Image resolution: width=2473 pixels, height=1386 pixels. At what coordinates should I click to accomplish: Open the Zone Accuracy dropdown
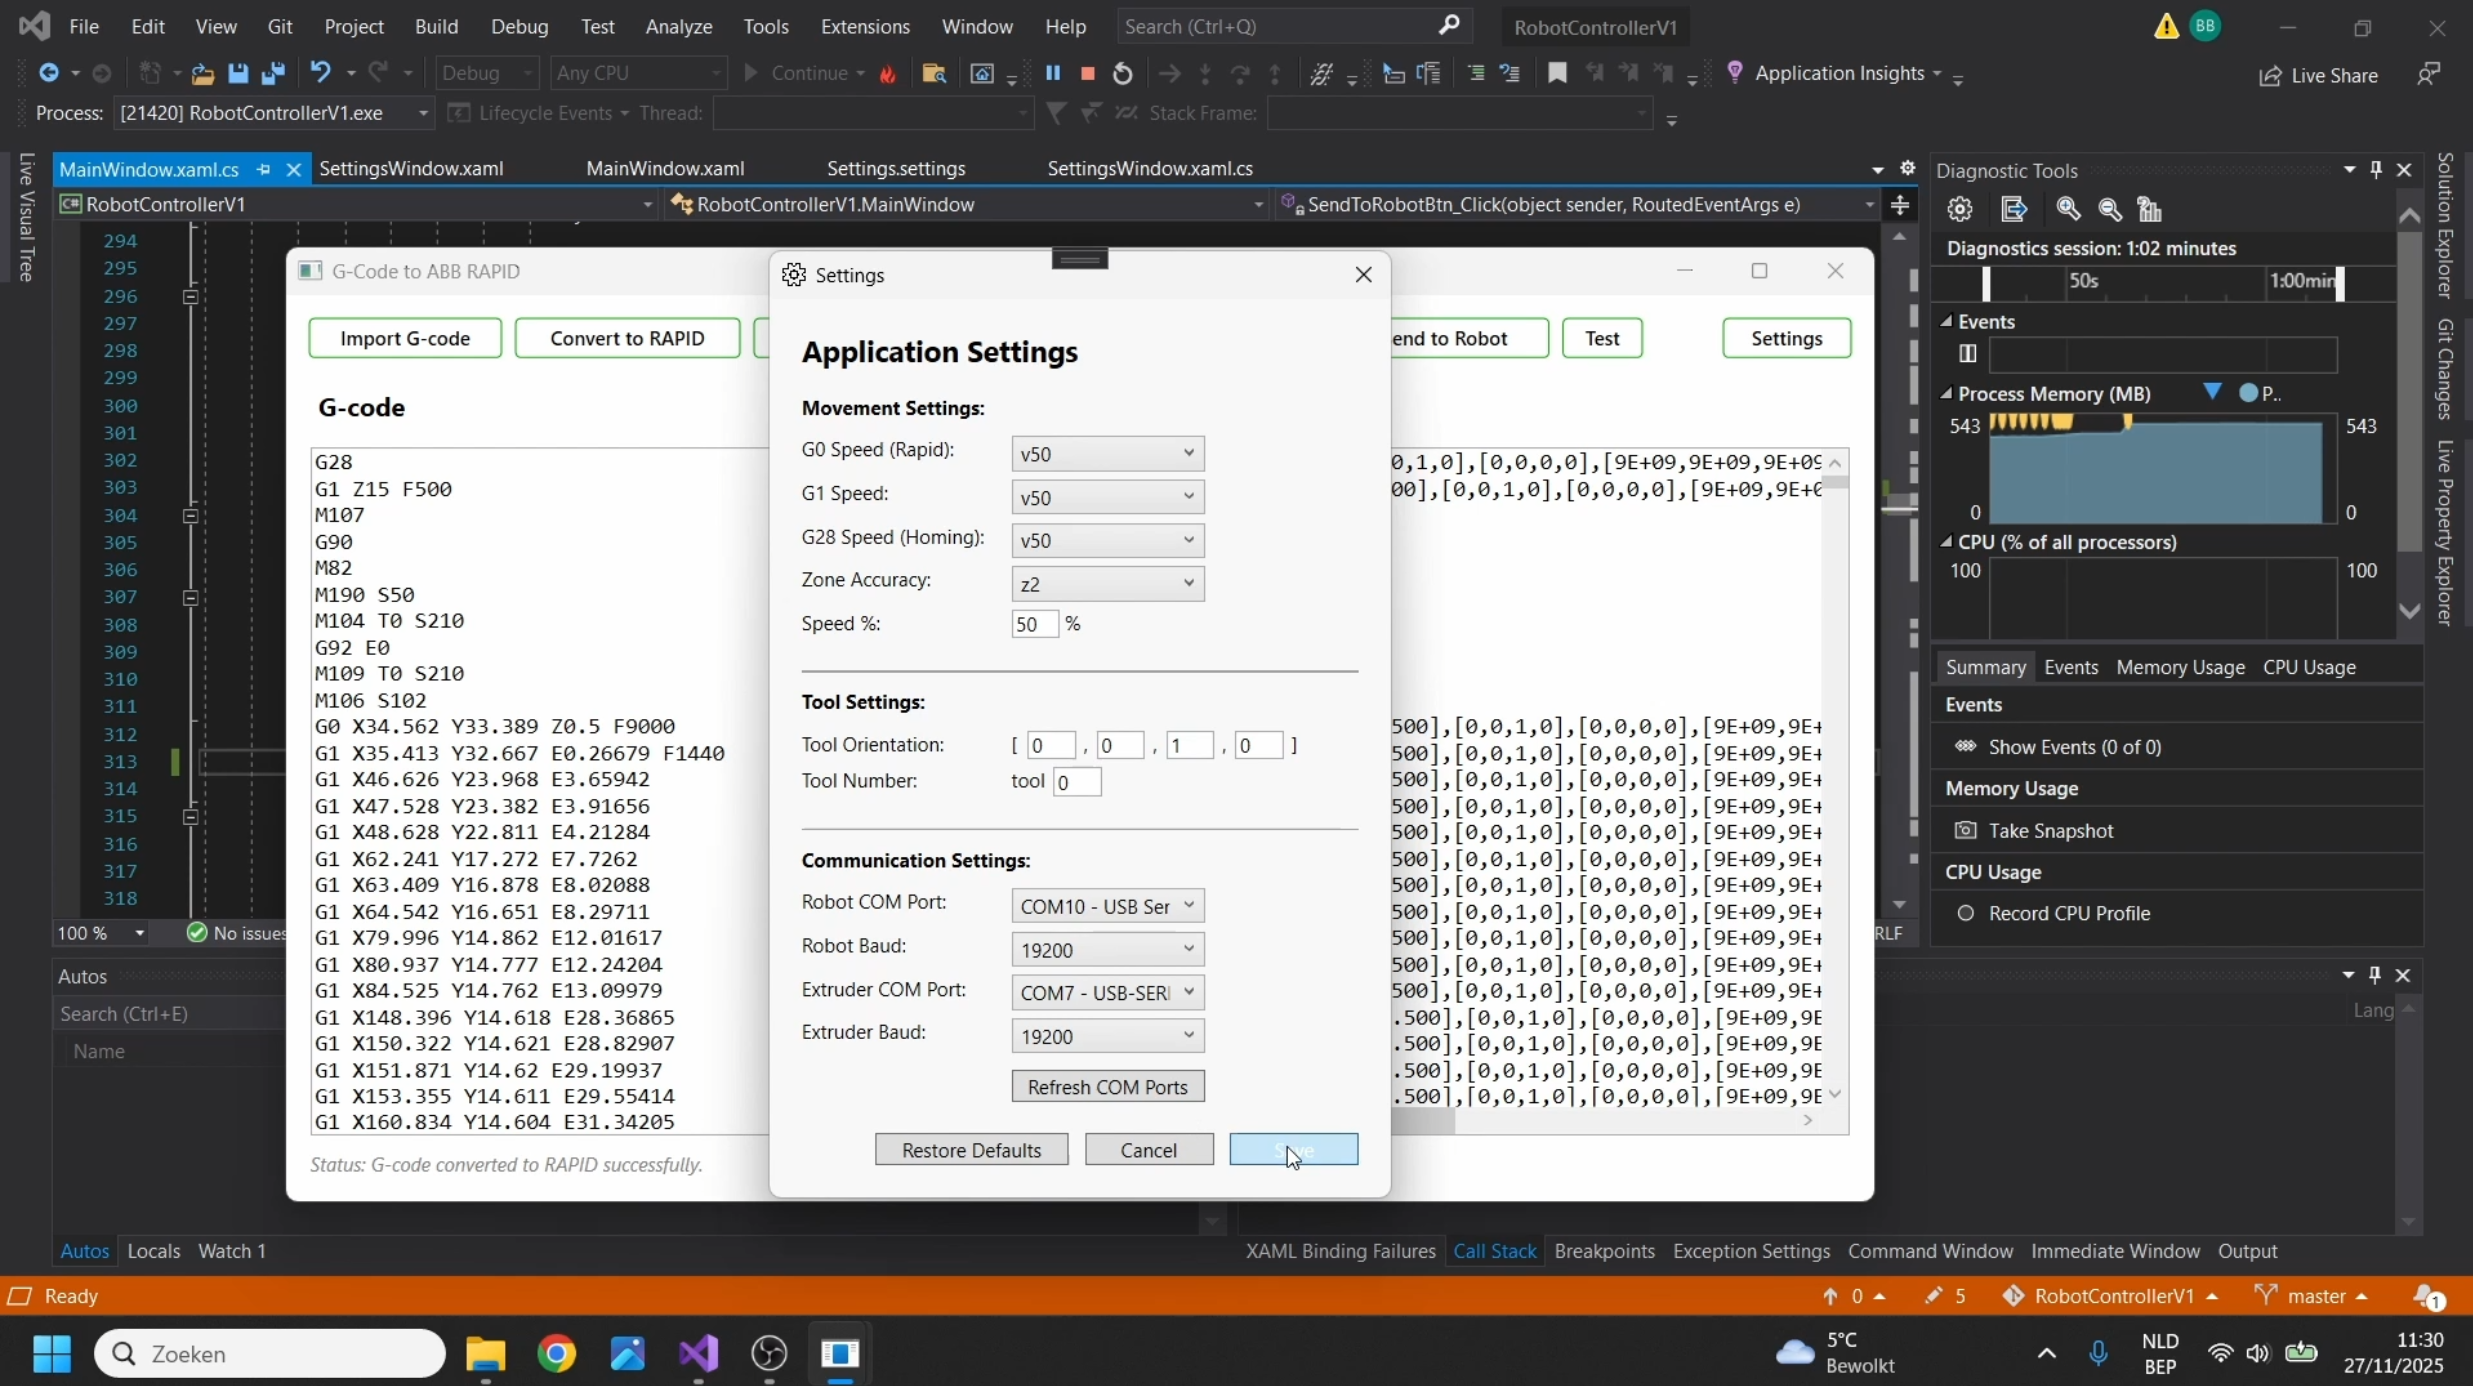coord(1107,583)
